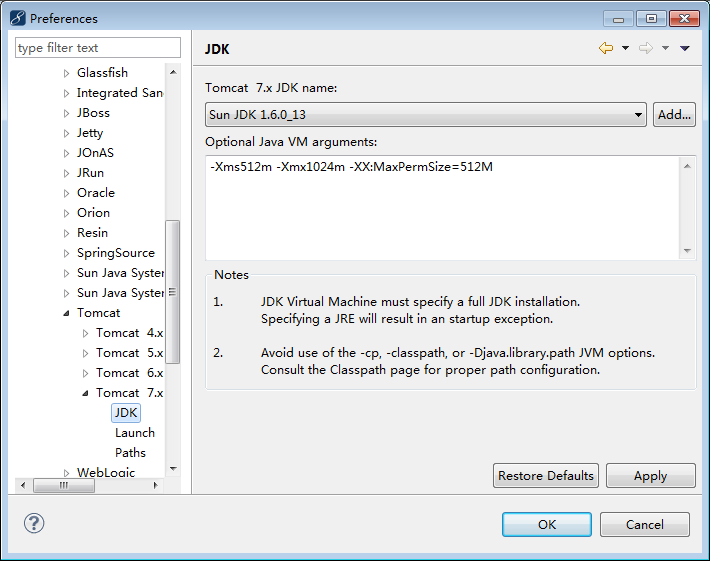710x561 pixels.
Task: Click the help question mark icon
Action: (34, 523)
